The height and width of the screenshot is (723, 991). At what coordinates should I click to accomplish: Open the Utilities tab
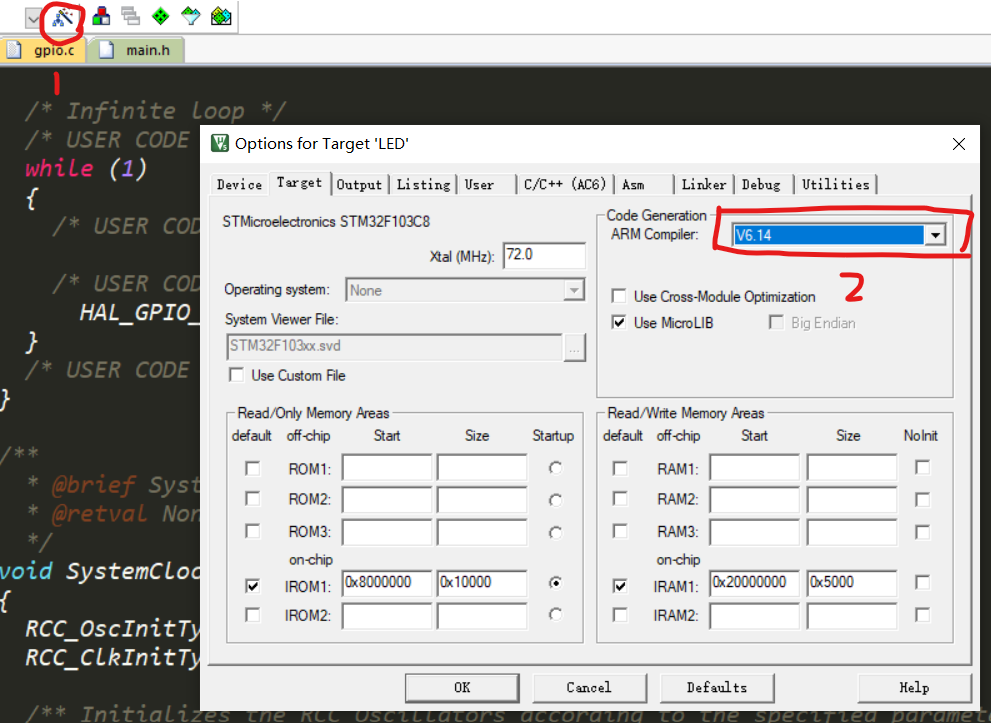(836, 185)
